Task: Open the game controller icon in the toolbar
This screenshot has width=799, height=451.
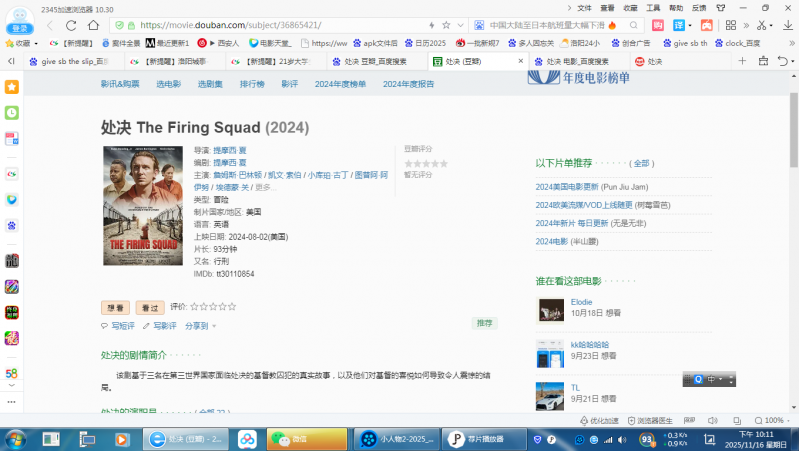Action: click(706, 25)
